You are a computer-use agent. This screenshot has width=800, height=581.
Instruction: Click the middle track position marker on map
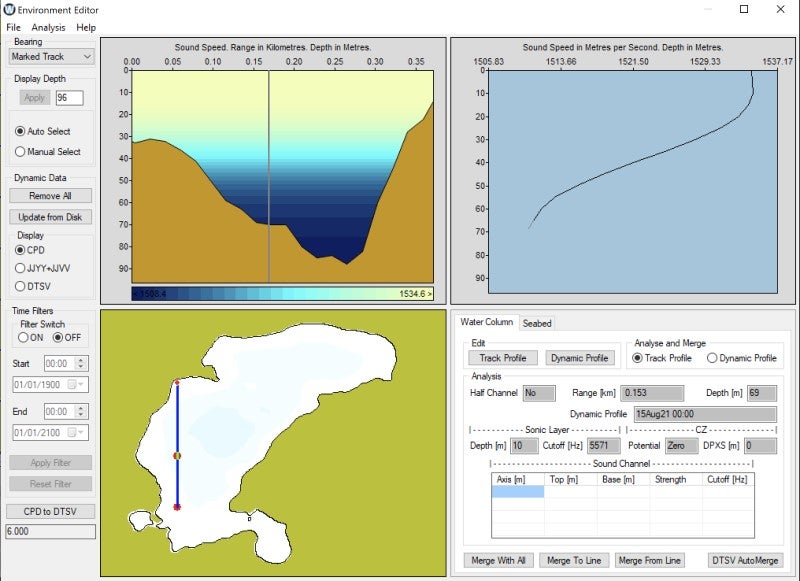click(x=177, y=455)
